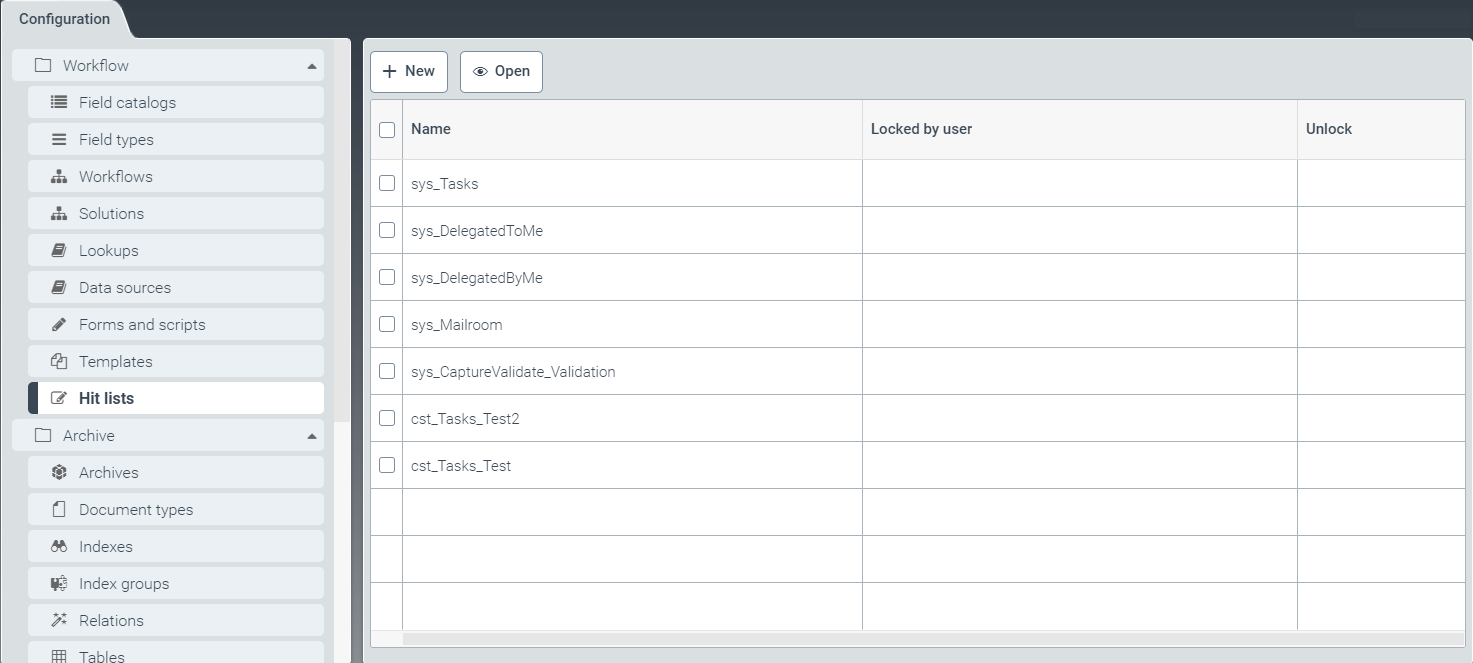
Task: Click the Relations magic wand icon
Action: [59, 620]
